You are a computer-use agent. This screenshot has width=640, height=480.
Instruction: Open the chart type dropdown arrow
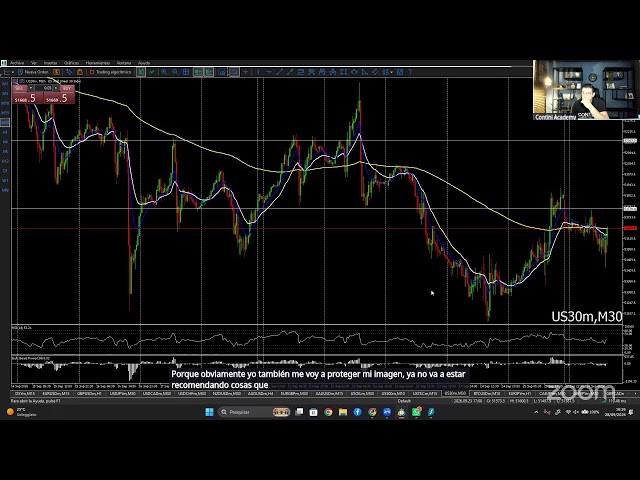pos(13,72)
